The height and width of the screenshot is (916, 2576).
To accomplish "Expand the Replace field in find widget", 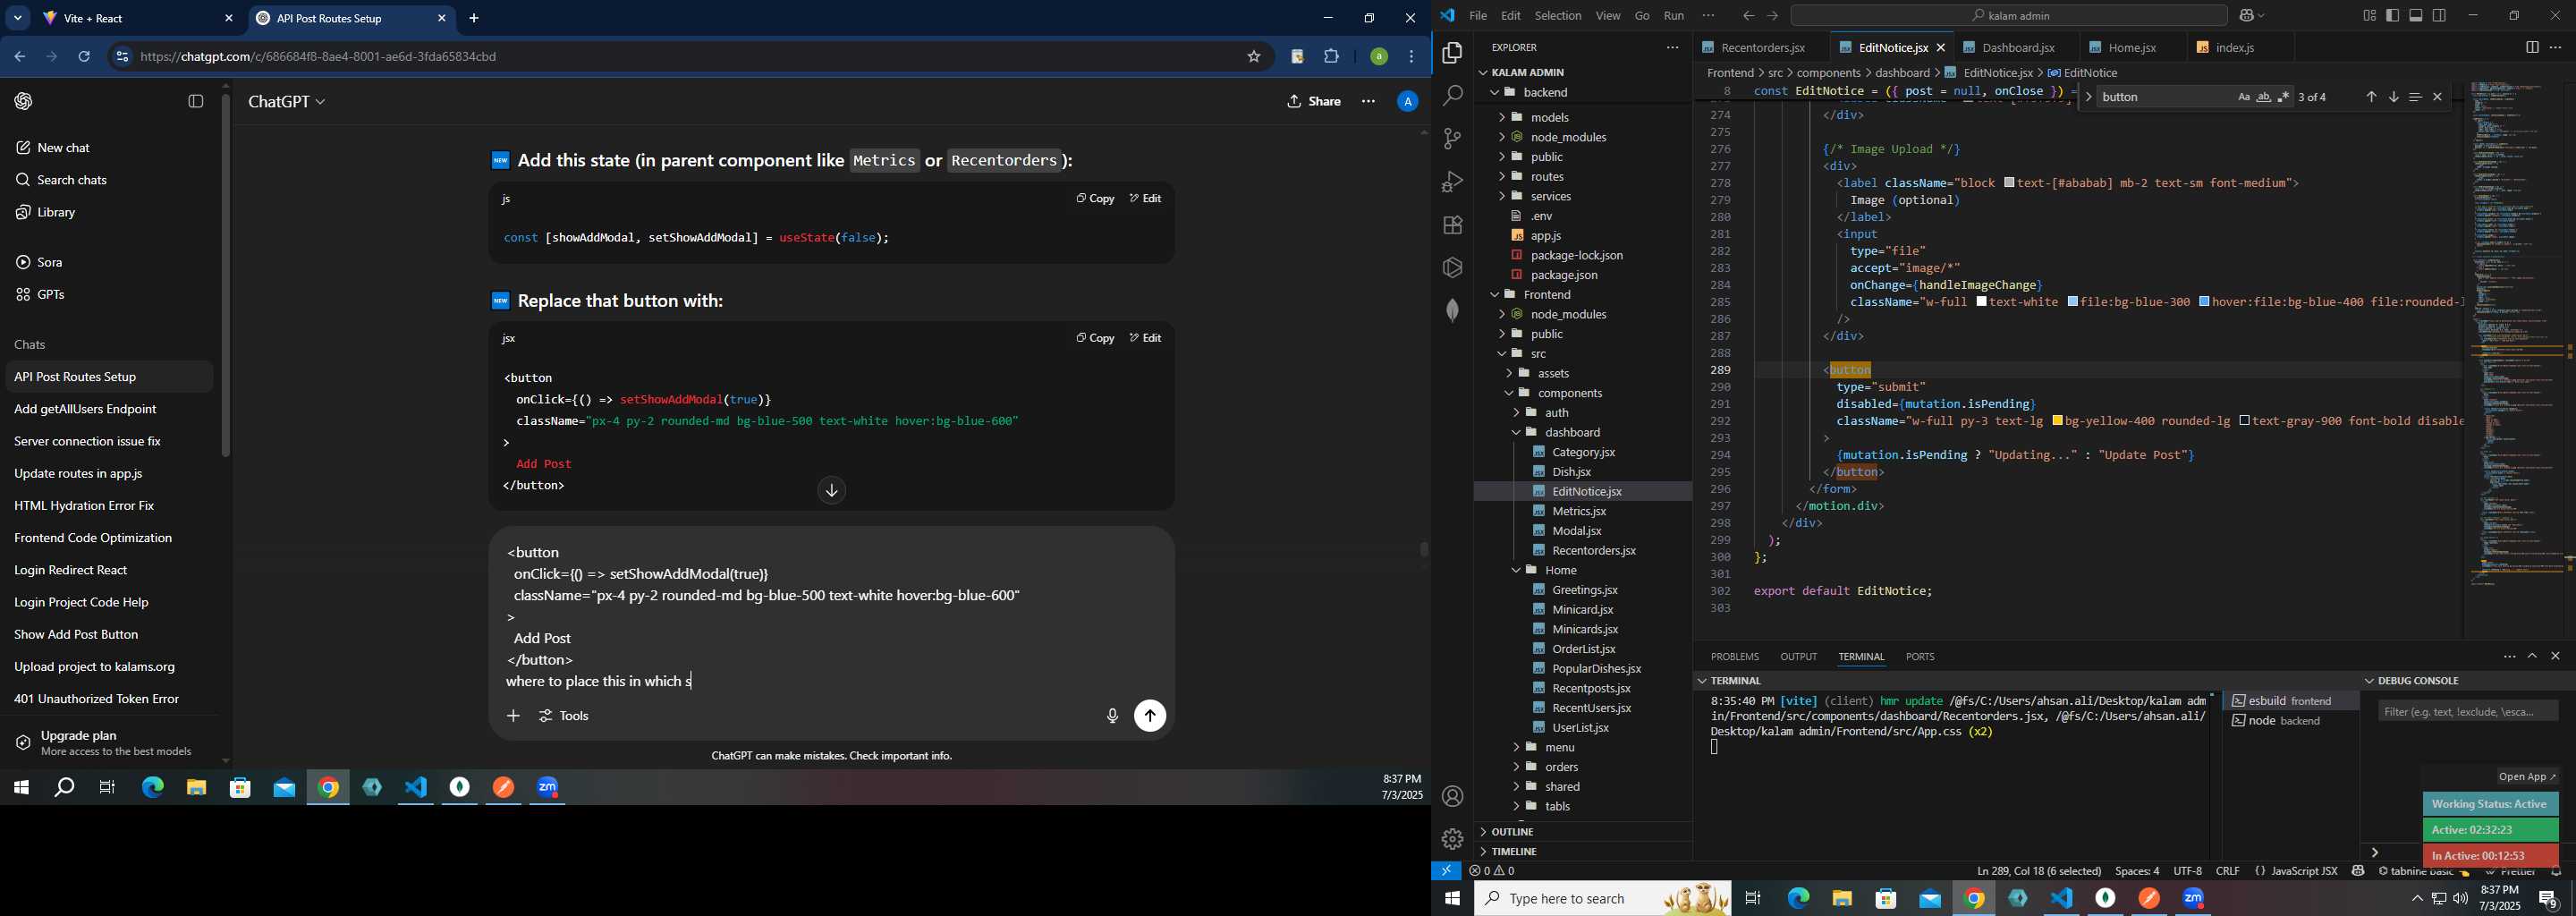I will (x=2089, y=97).
